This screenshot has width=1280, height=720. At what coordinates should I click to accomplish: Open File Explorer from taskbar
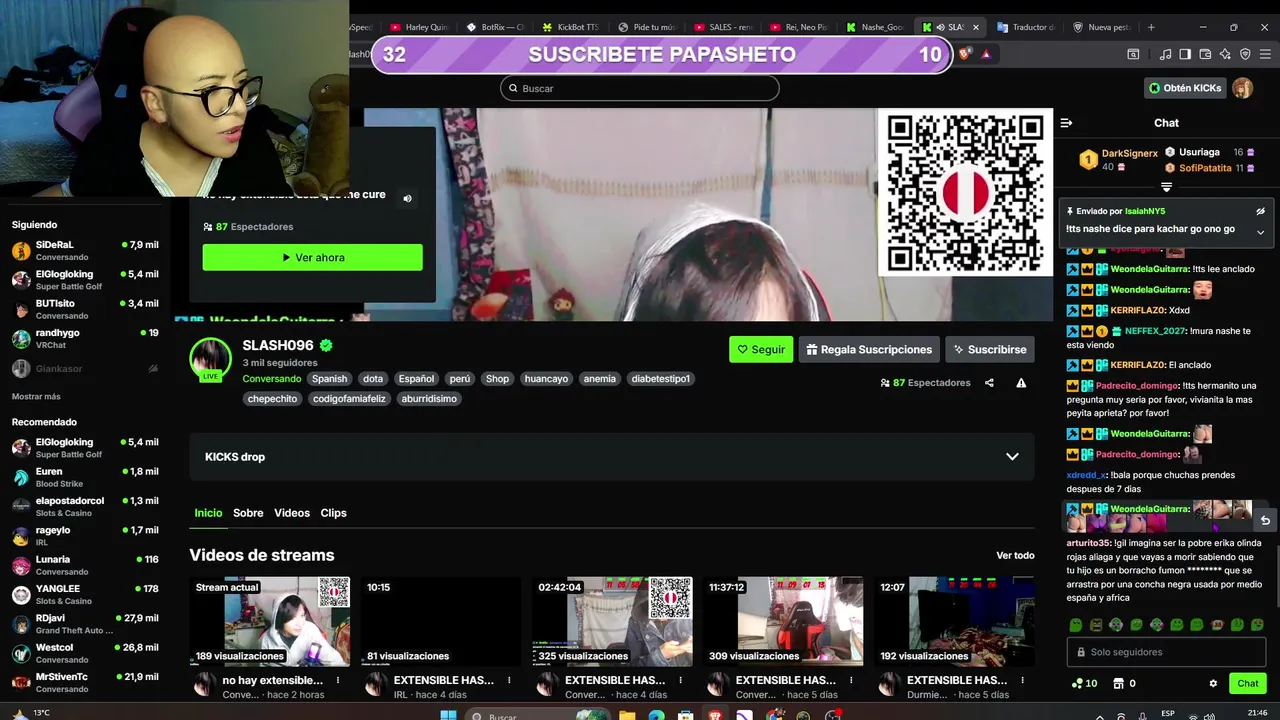(626, 714)
